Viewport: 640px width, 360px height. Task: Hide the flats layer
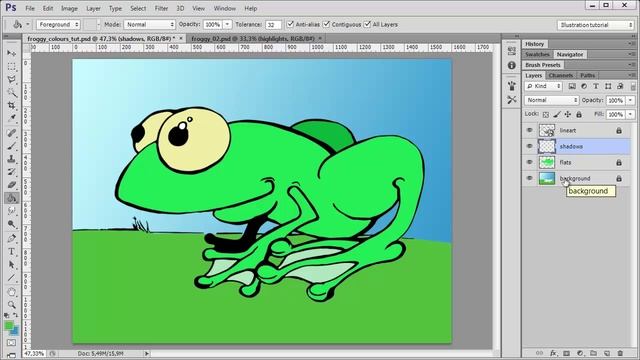[529, 162]
